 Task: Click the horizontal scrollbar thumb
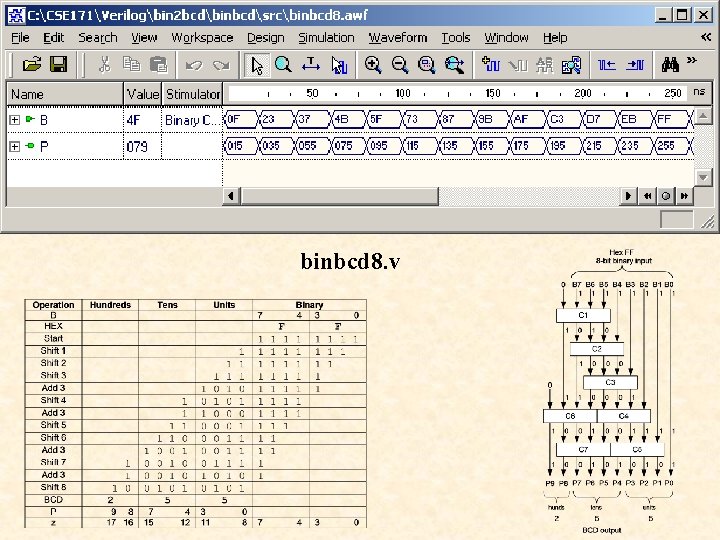(340, 196)
